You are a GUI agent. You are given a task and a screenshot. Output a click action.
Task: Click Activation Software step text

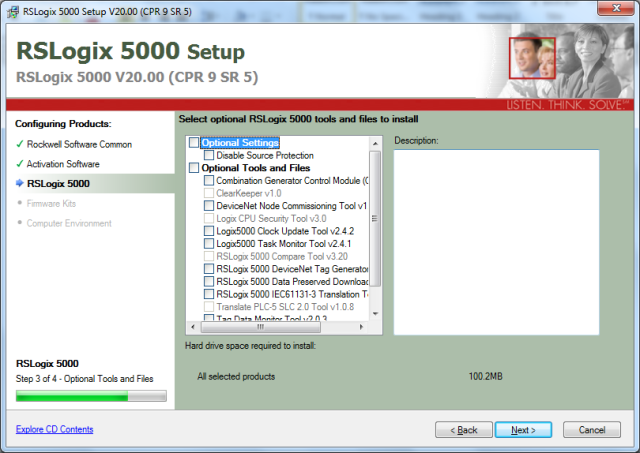[x=63, y=164]
